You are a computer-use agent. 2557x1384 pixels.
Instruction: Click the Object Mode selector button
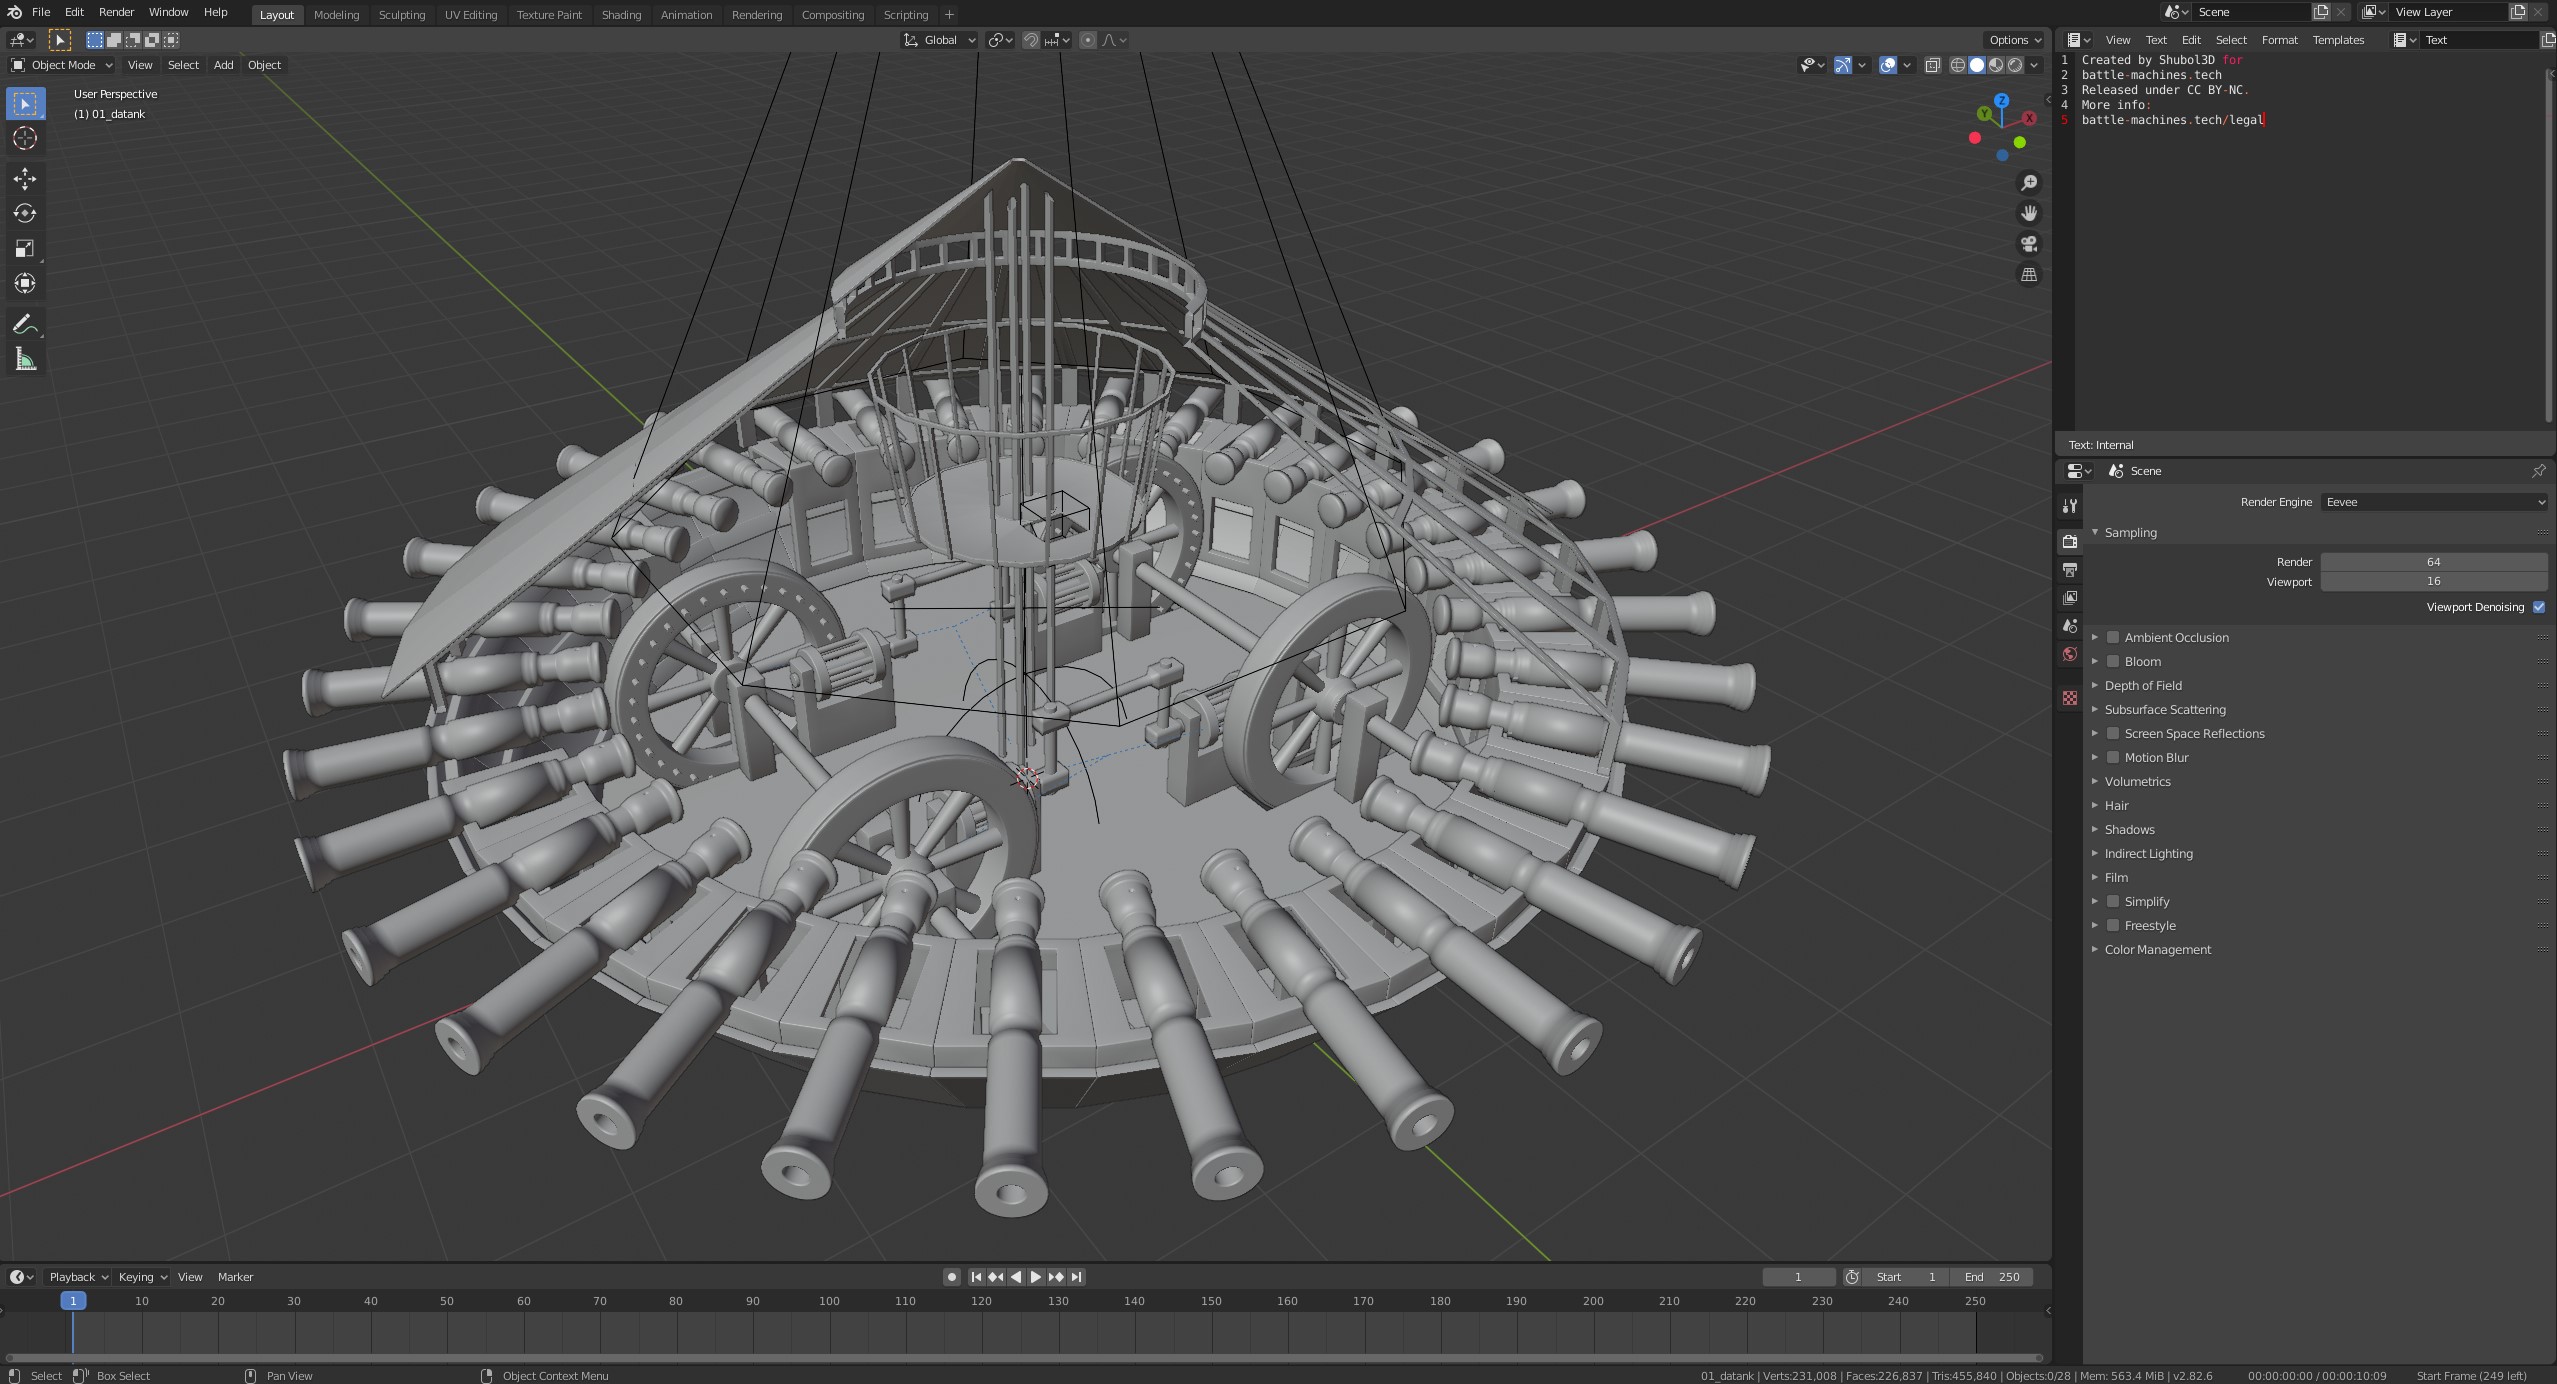pyautogui.click(x=62, y=65)
